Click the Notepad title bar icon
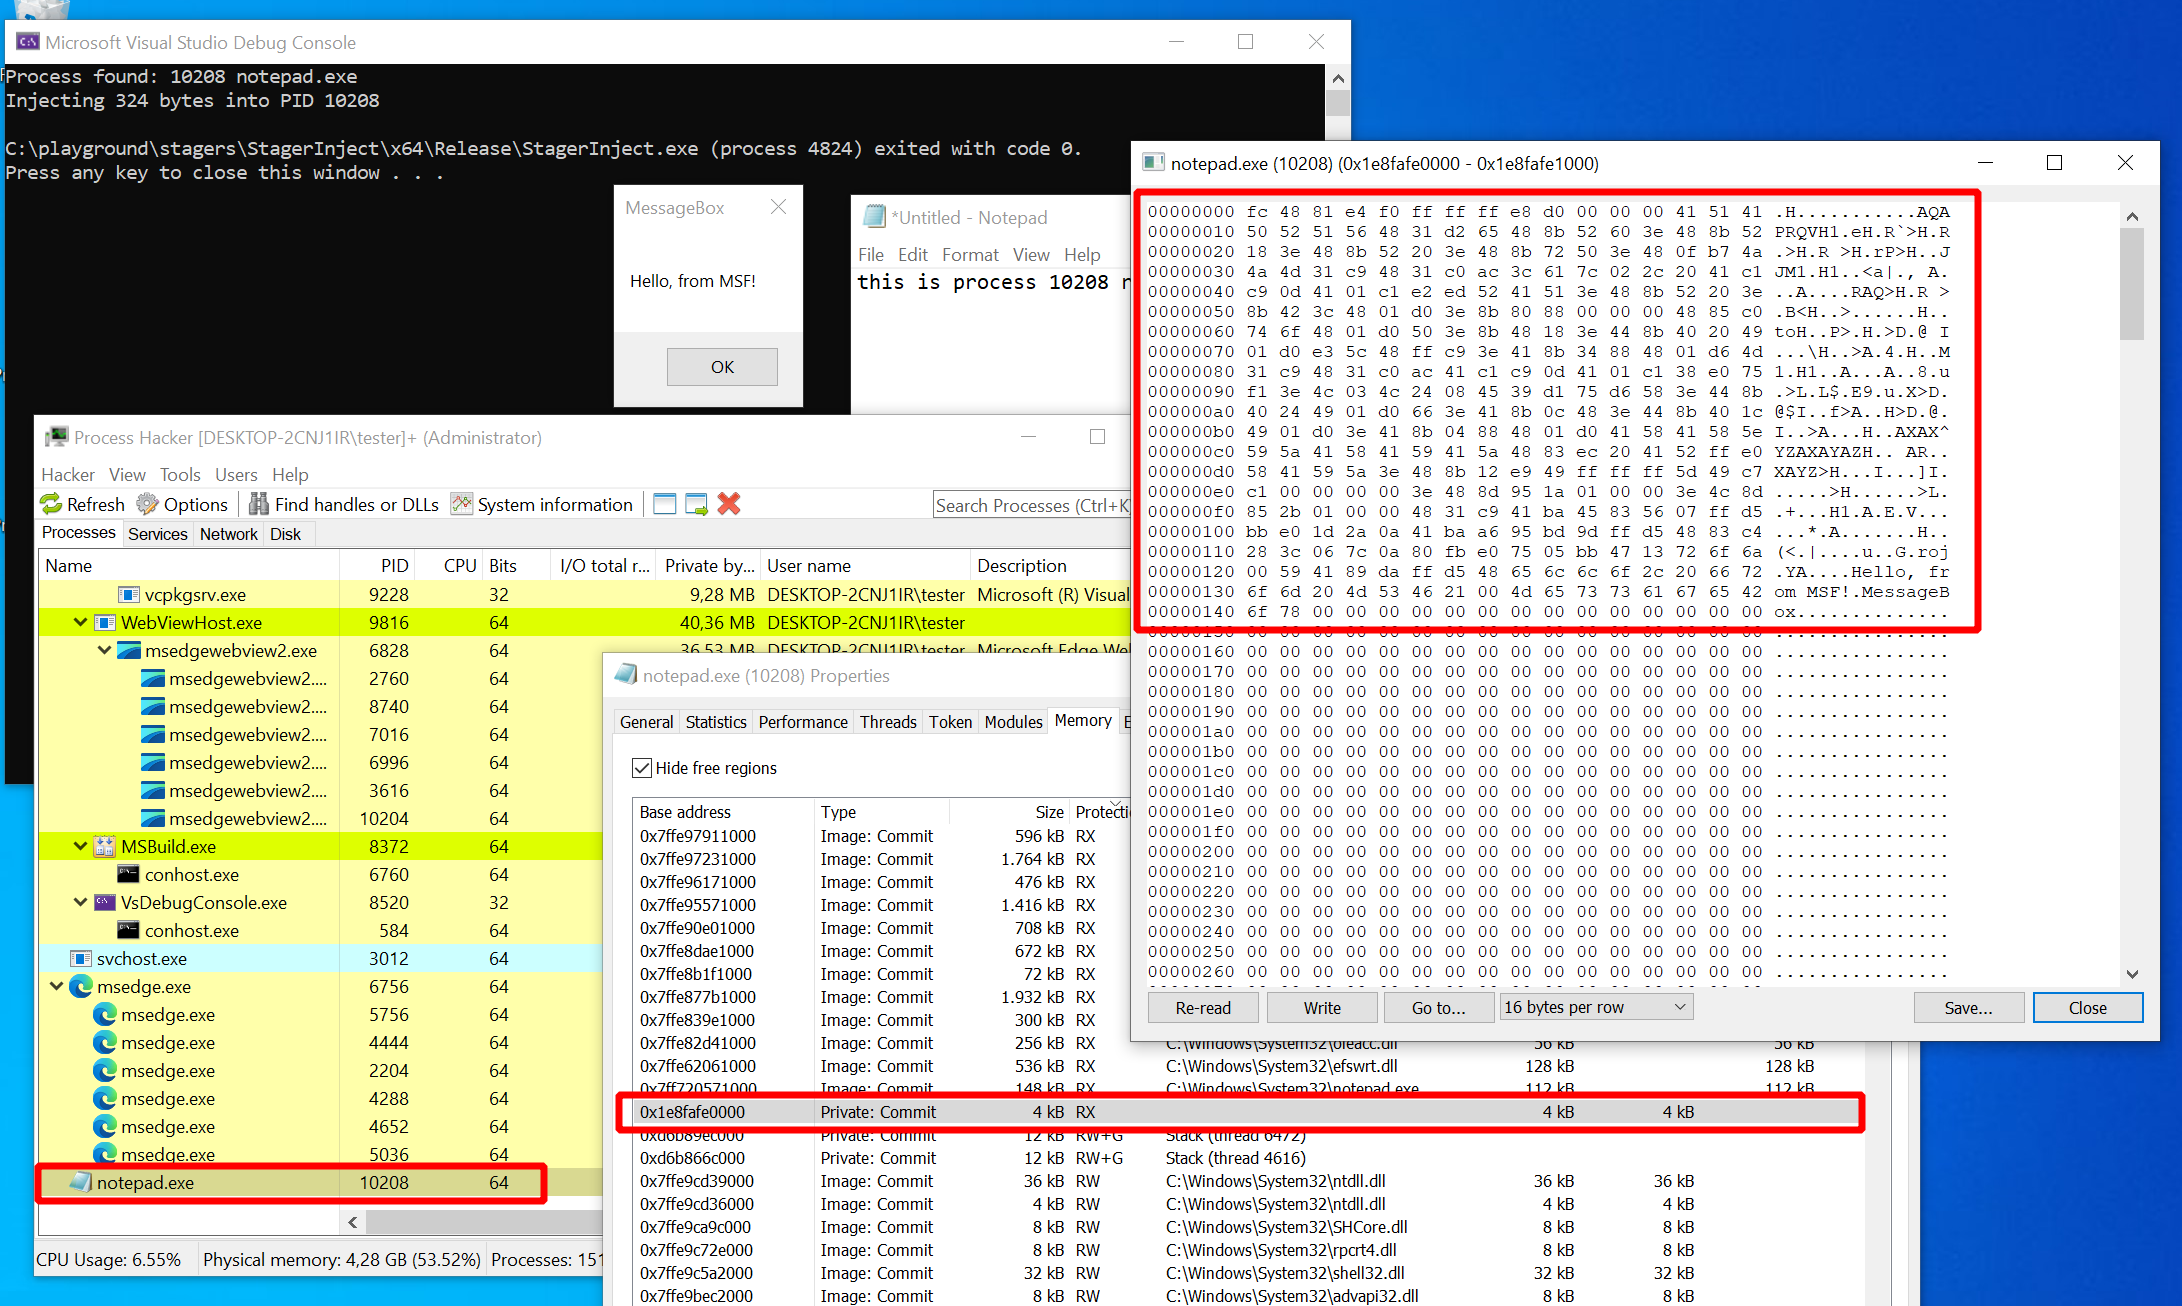The height and width of the screenshot is (1306, 2182). click(875, 216)
